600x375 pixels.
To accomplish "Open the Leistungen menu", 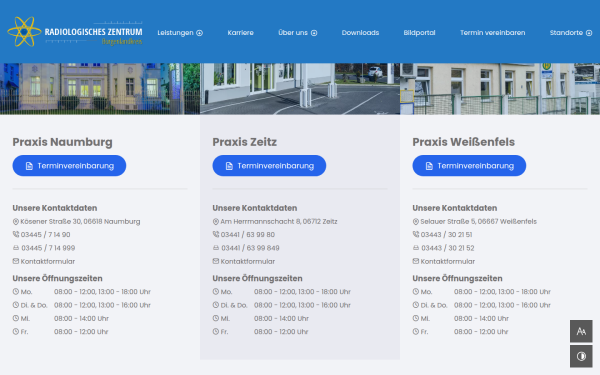I will coord(180,33).
